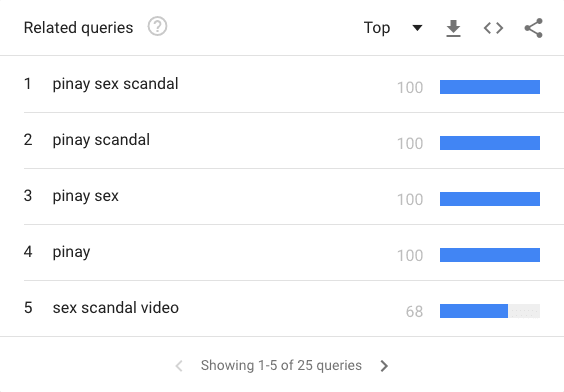Download the related queries as CSV

453,28
